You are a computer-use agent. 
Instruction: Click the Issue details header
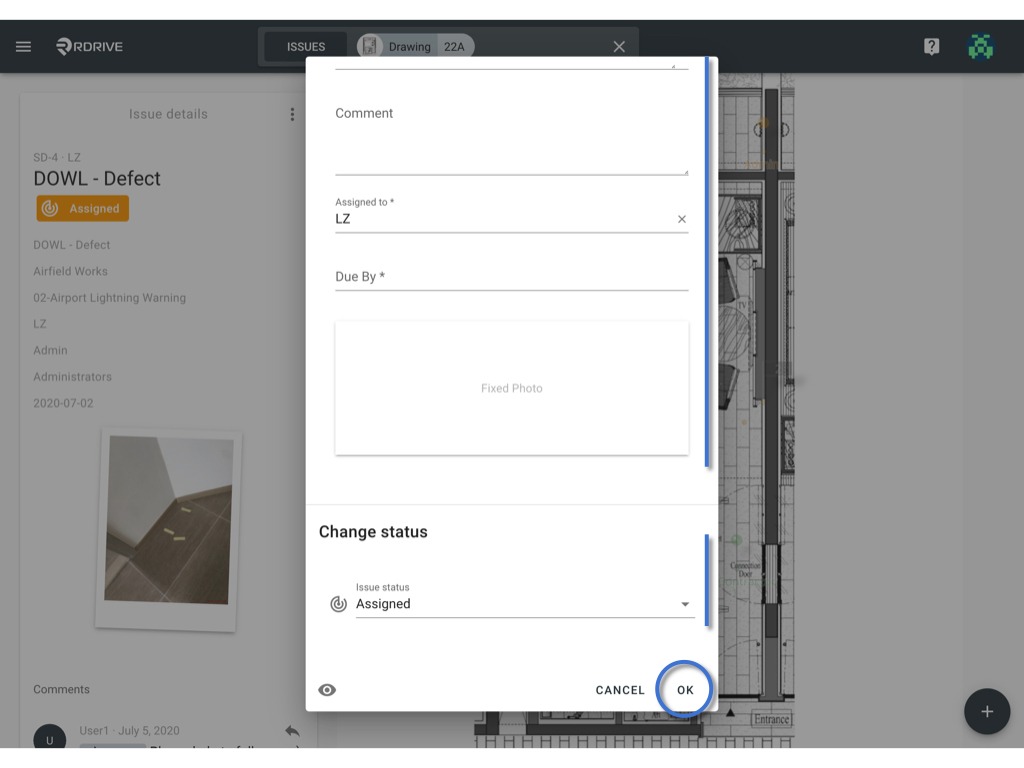(x=168, y=114)
